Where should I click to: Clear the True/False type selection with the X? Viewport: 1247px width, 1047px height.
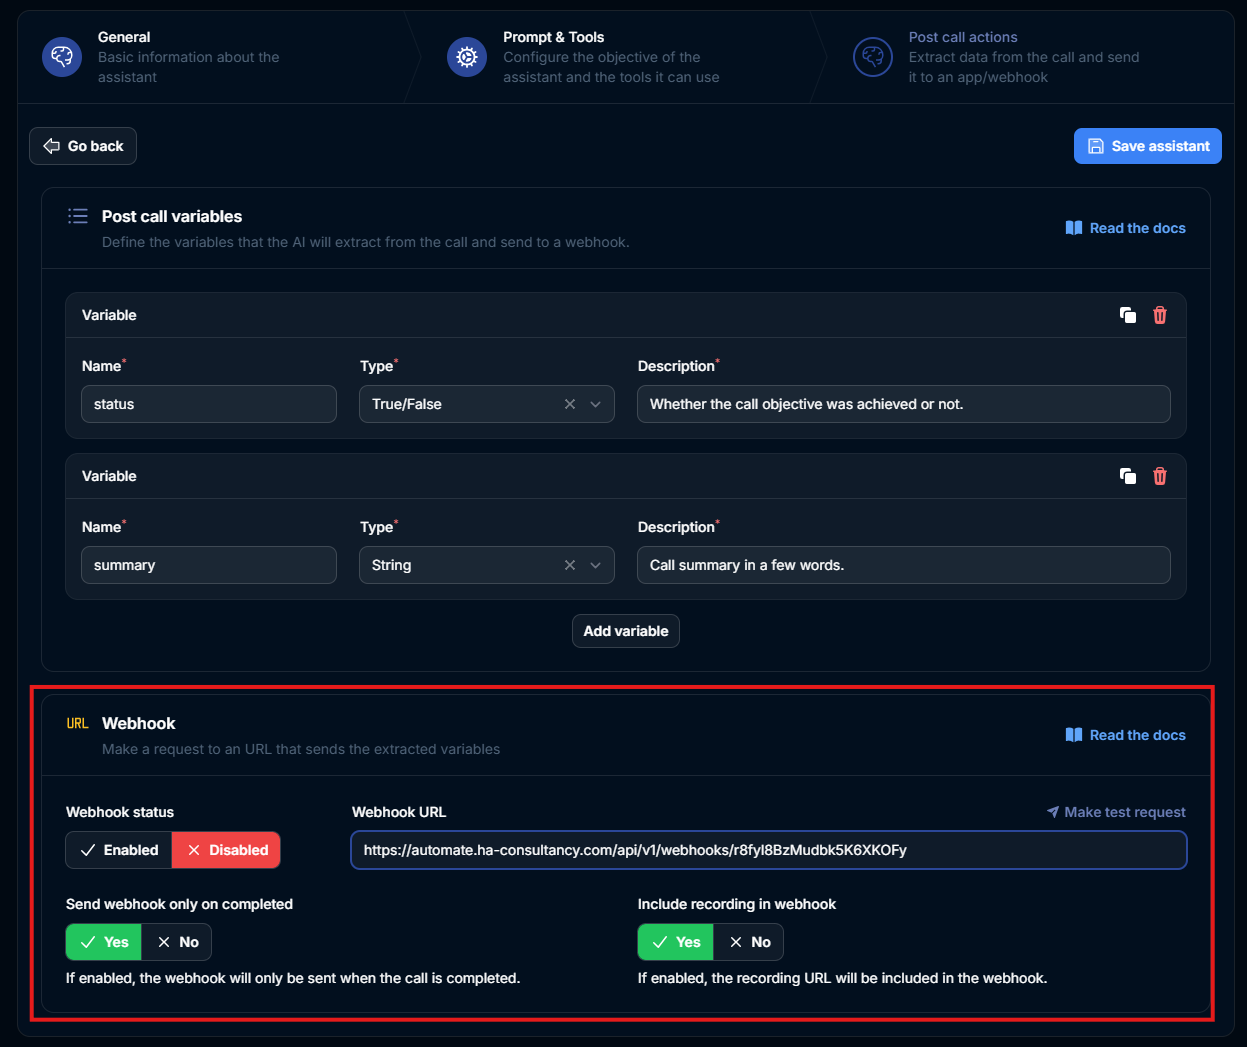[569, 404]
